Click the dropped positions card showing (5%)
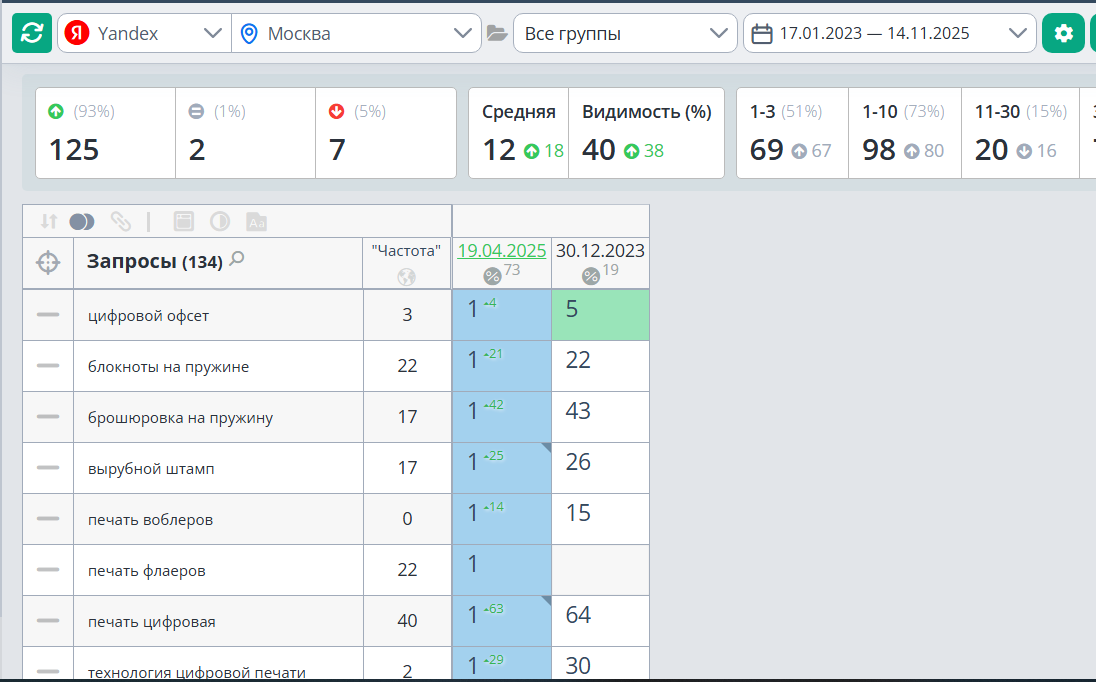The image size is (1096, 682). [x=386, y=133]
